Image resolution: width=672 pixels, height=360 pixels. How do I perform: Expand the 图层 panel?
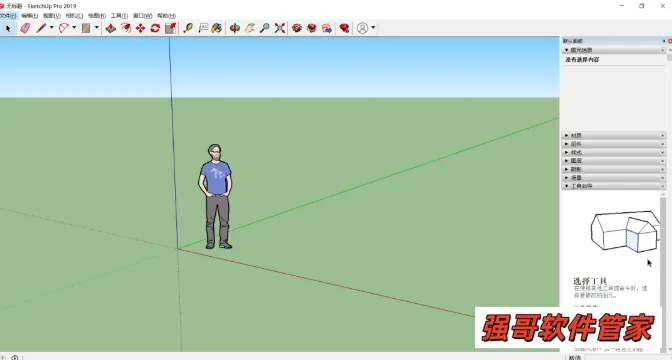tap(567, 161)
